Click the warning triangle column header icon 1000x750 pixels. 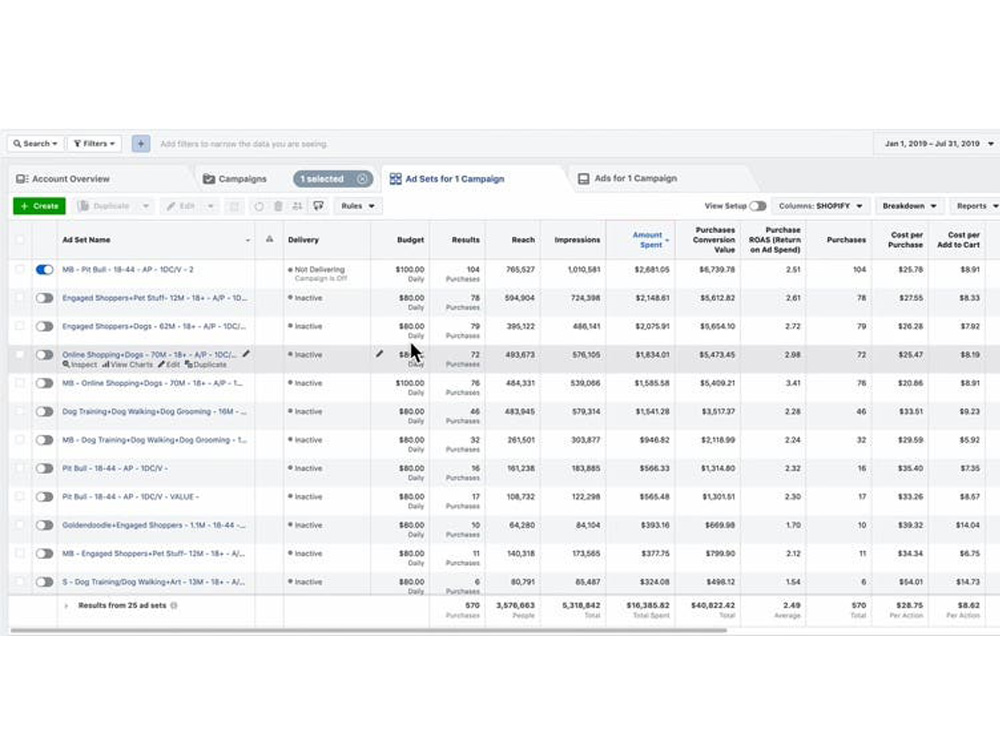[269, 239]
